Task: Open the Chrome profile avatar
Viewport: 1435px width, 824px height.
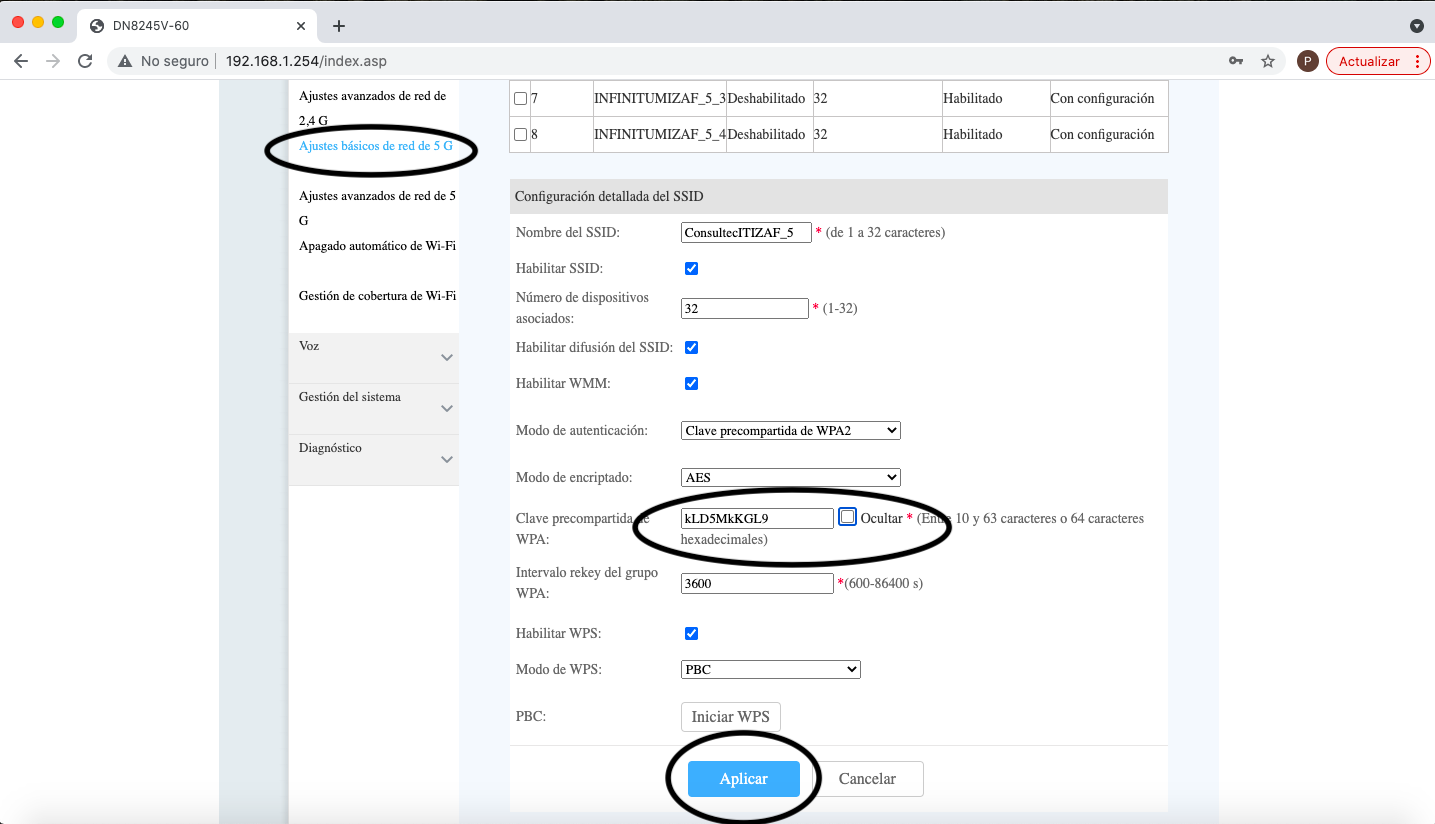Action: click(x=1307, y=61)
